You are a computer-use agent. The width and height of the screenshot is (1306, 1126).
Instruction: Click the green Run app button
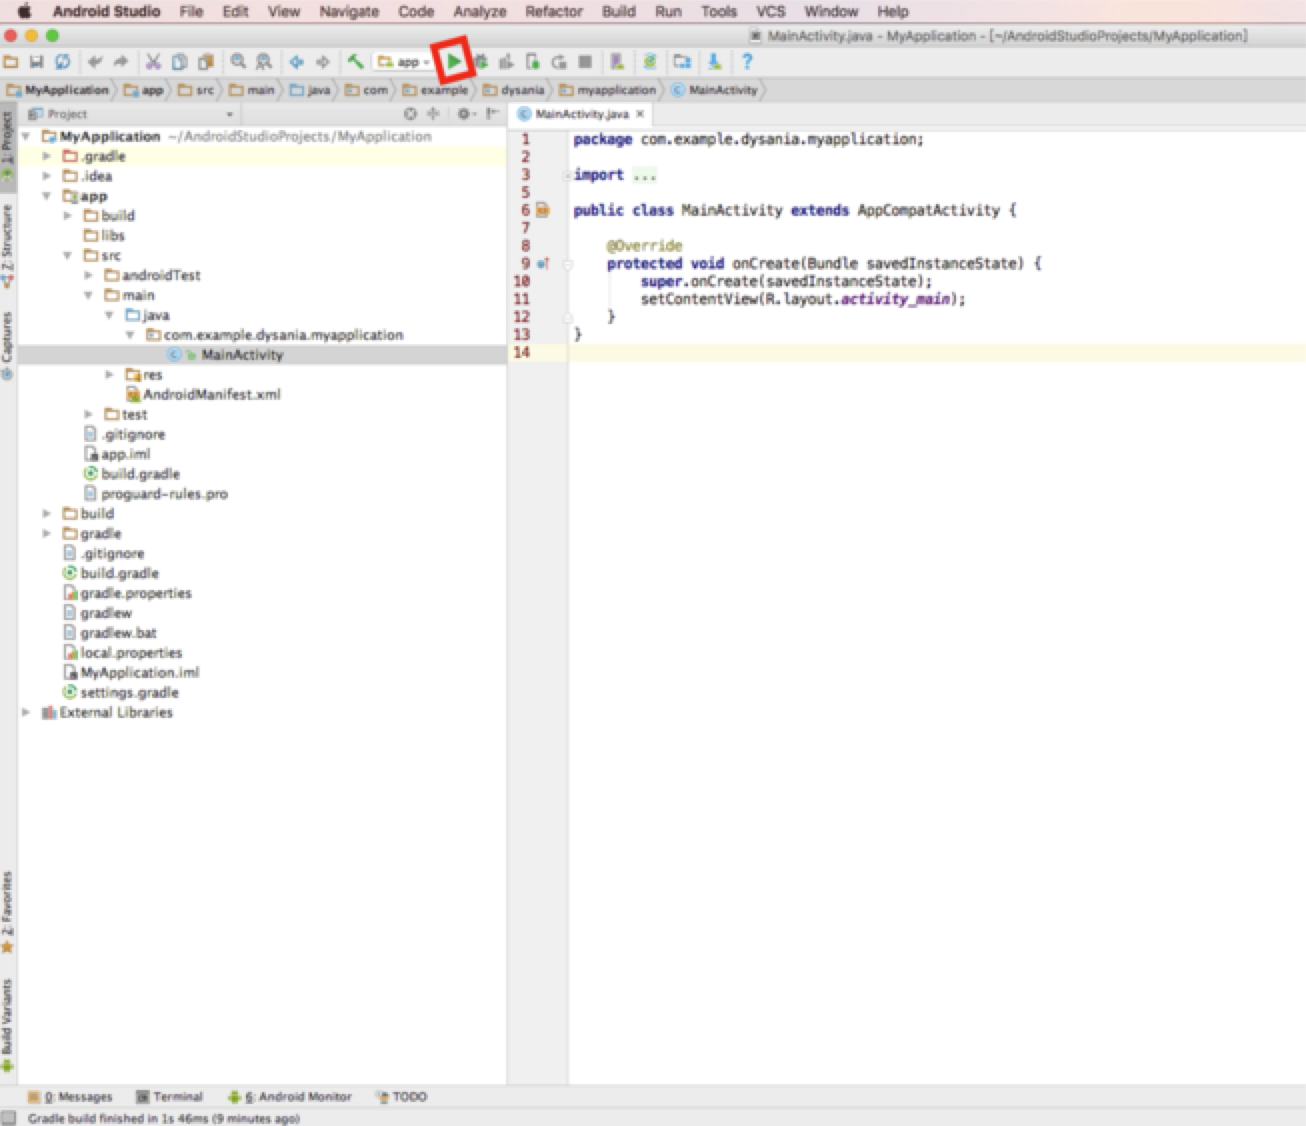454,62
